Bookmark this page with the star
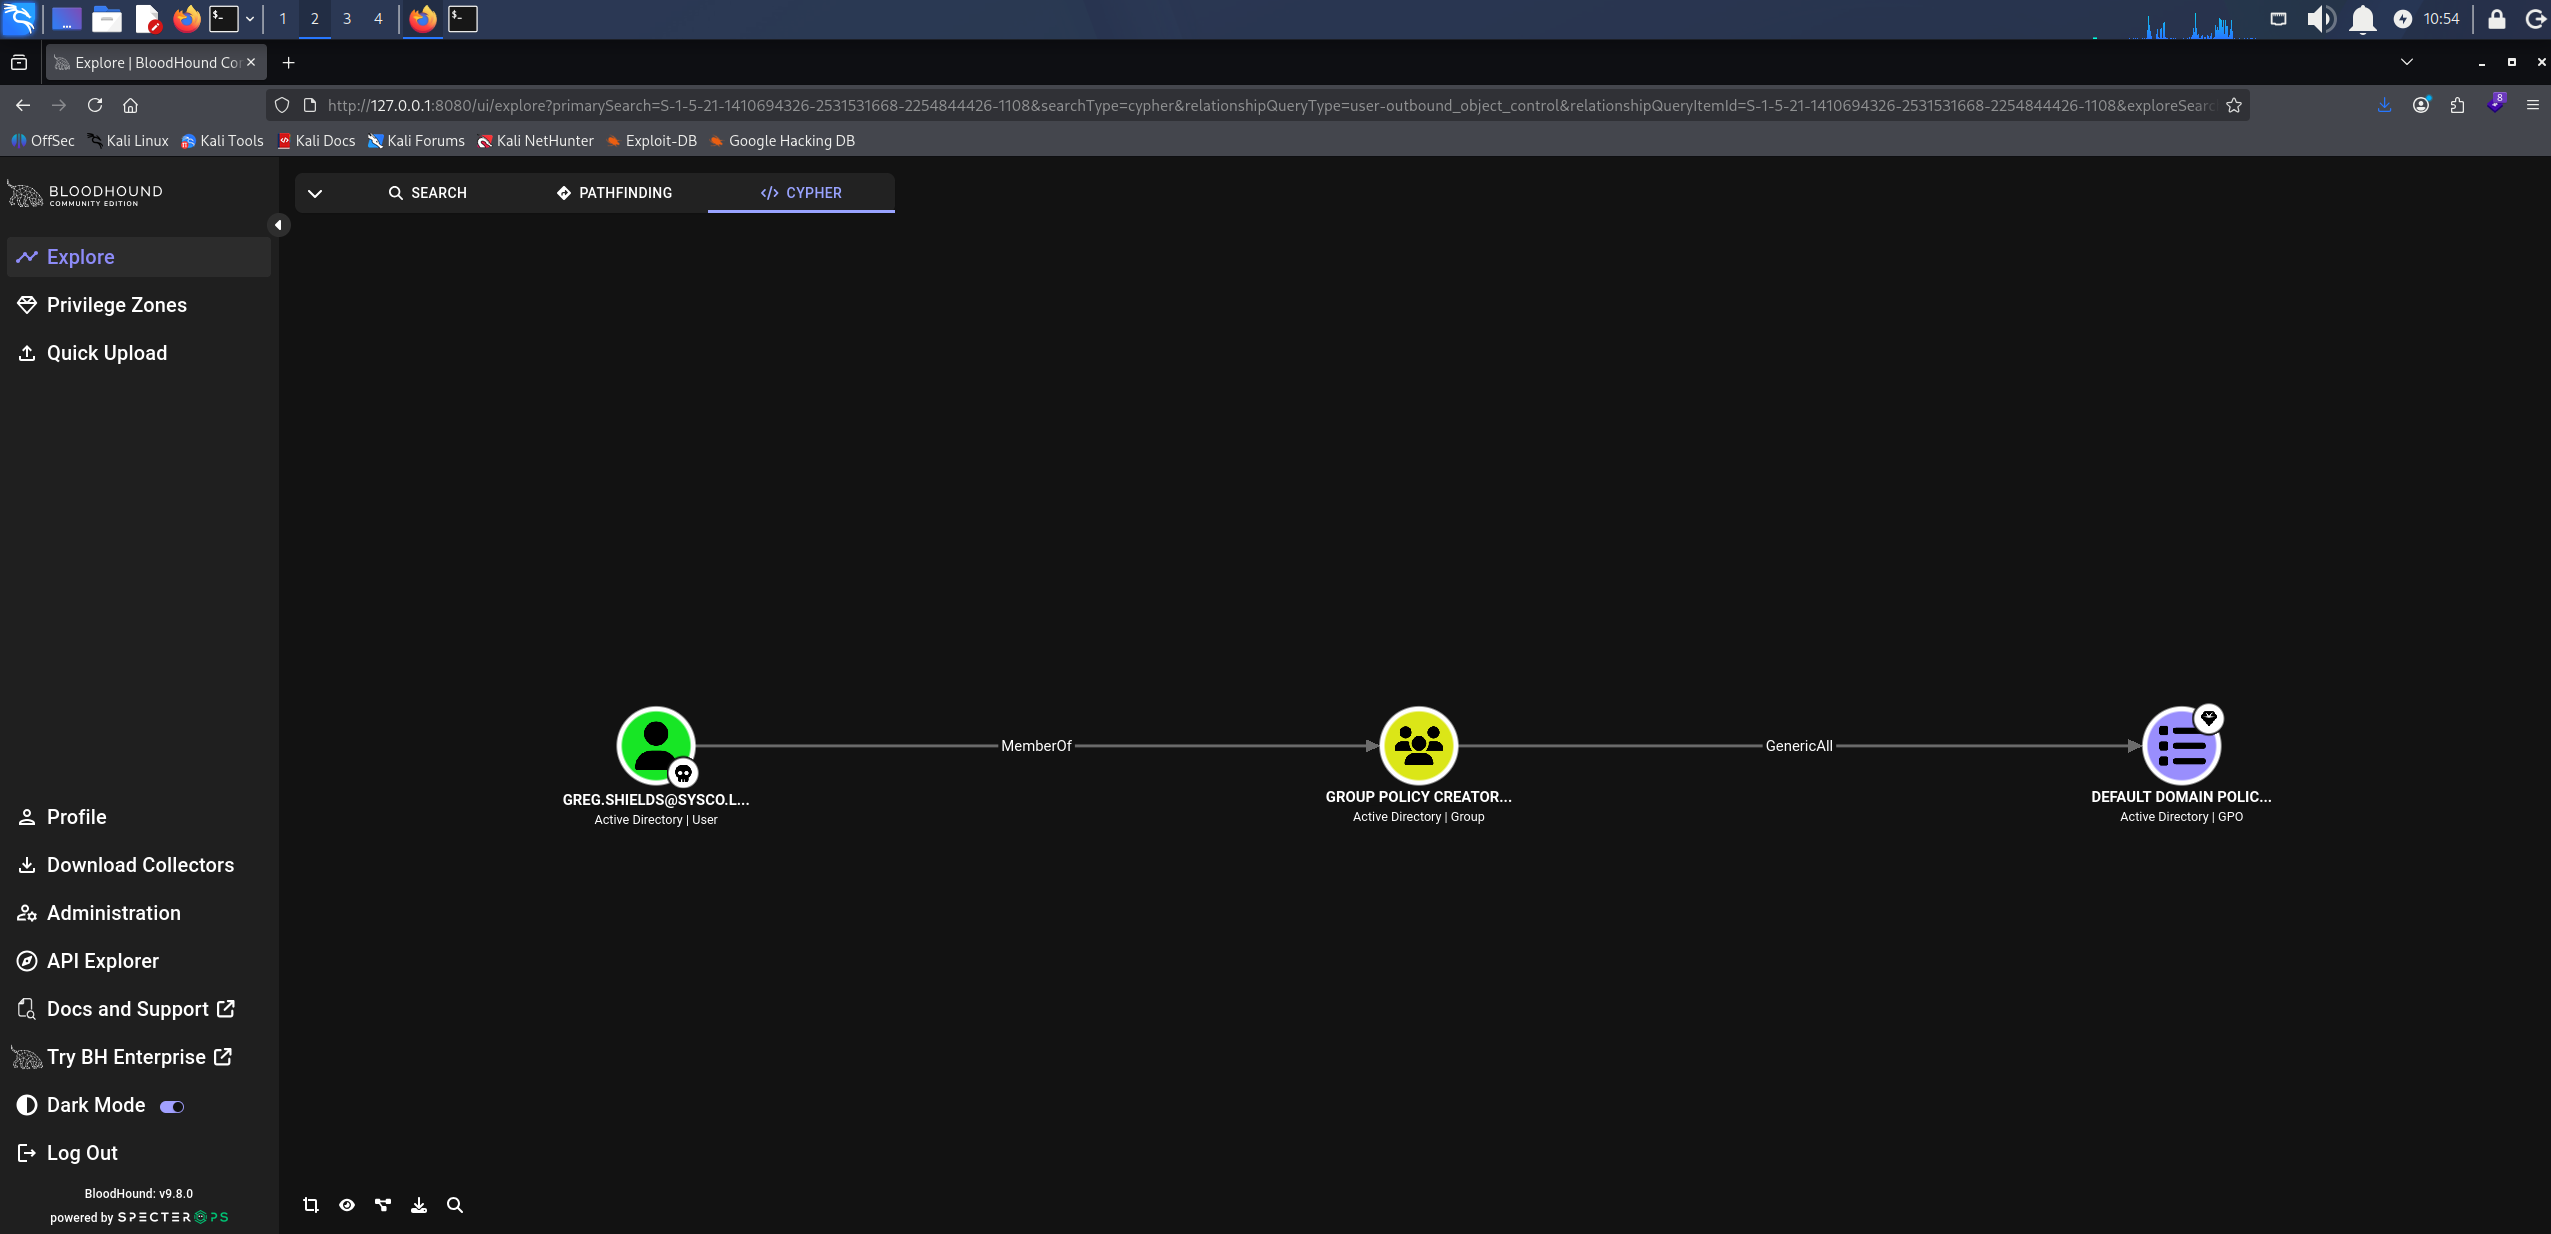Image resolution: width=2551 pixels, height=1234 pixels. click(x=2233, y=105)
